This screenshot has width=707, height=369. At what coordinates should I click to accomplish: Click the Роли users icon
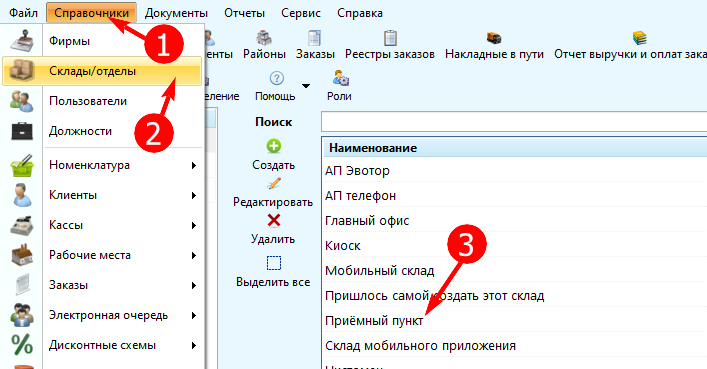(x=340, y=78)
